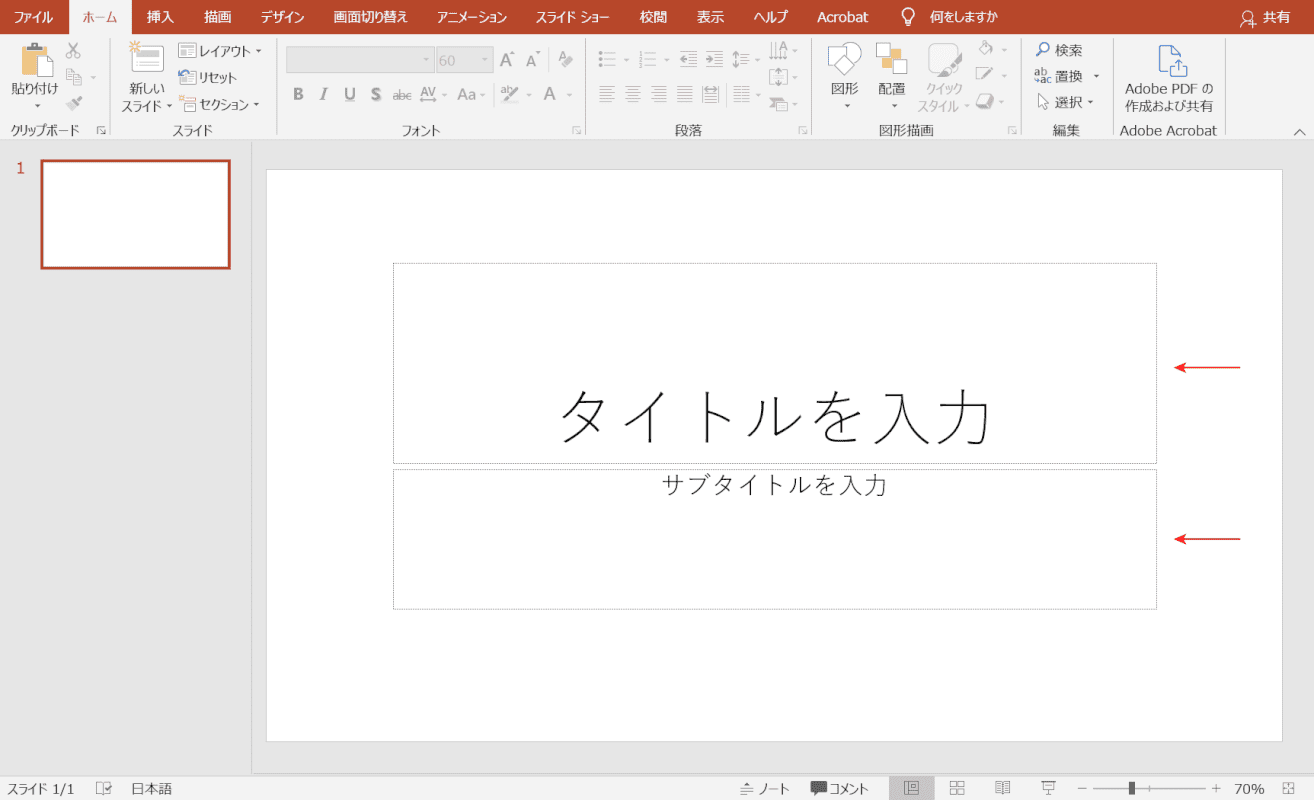Click the Reset (リセット) button
The height and width of the screenshot is (800, 1314).
[x=208, y=77]
